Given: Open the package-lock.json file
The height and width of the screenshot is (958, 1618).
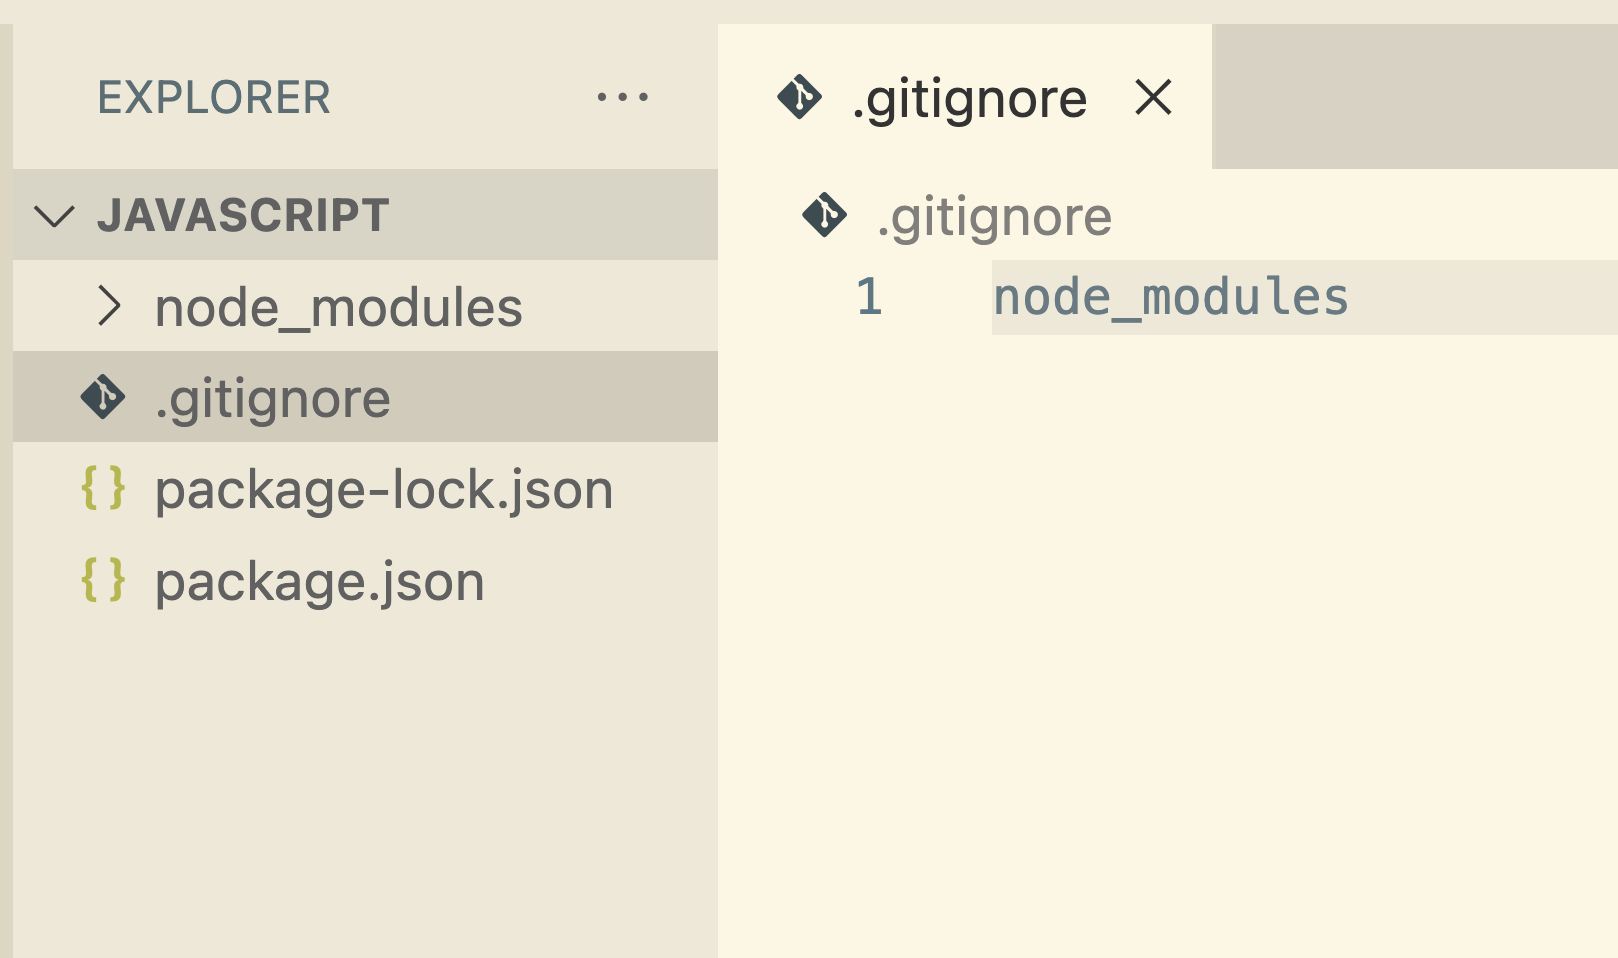Looking at the screenshot, I should point(383,489).
